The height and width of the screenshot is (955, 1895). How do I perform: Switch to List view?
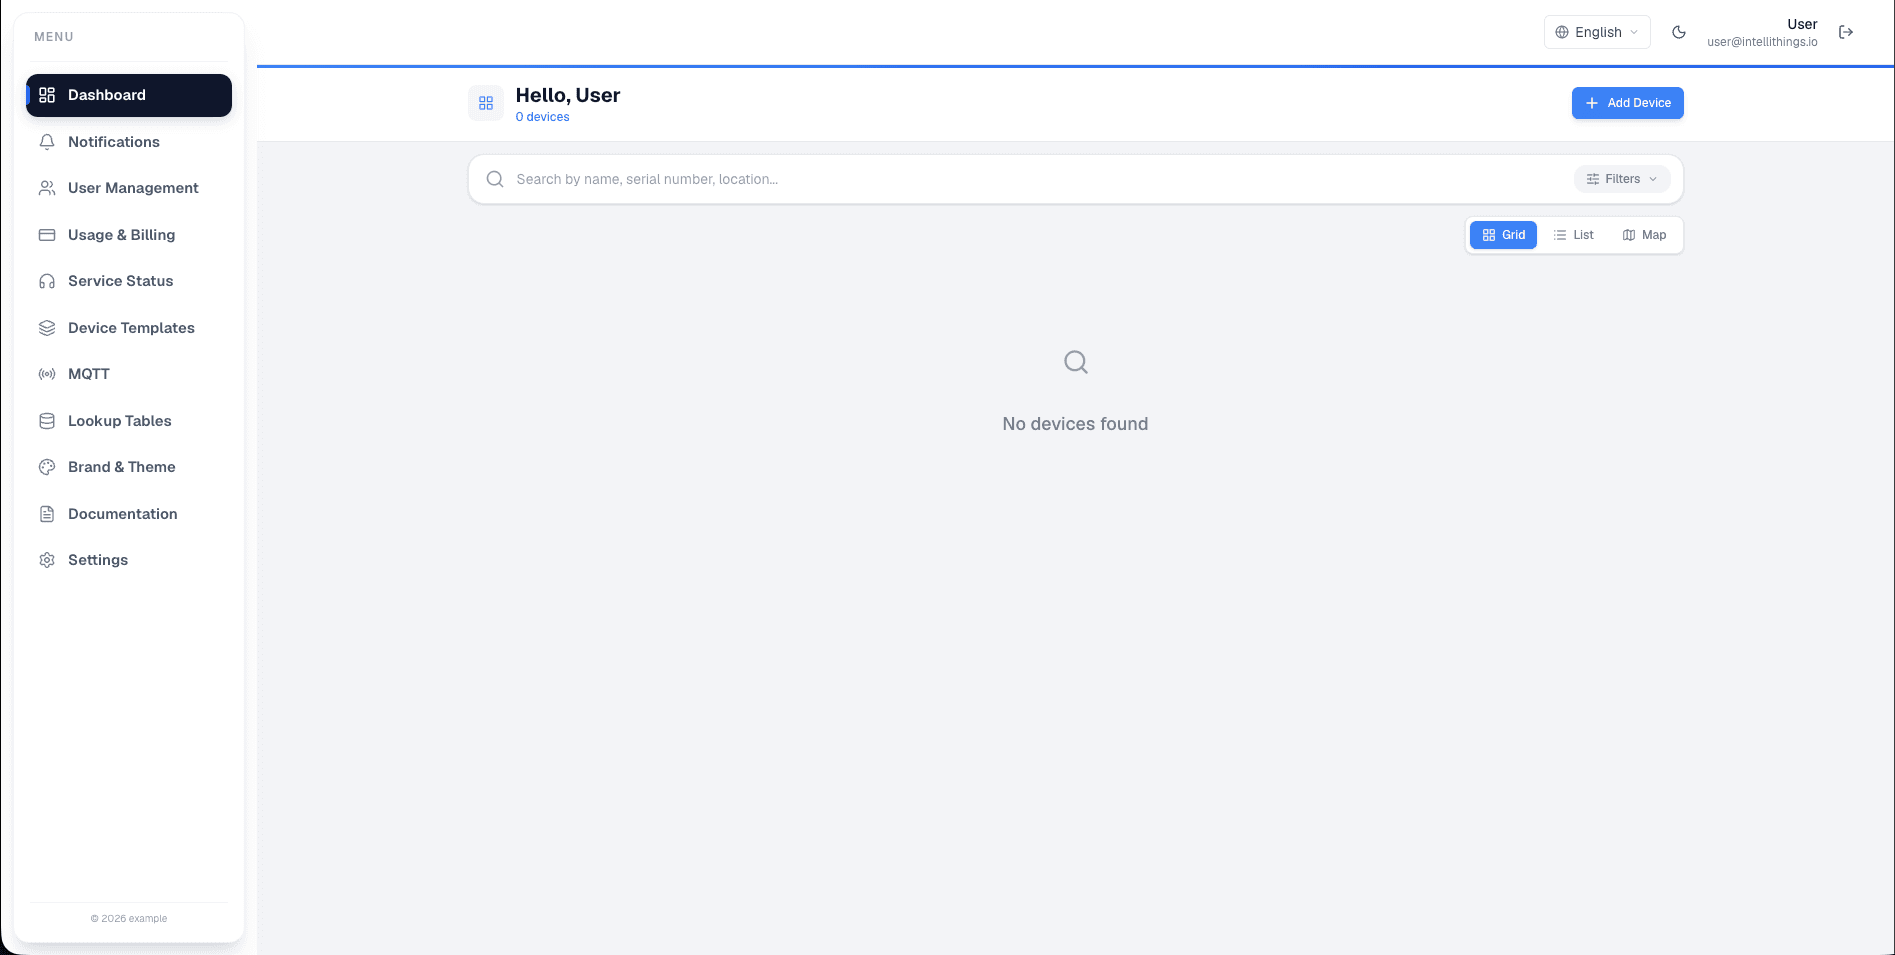click(x=1573, y=235)
